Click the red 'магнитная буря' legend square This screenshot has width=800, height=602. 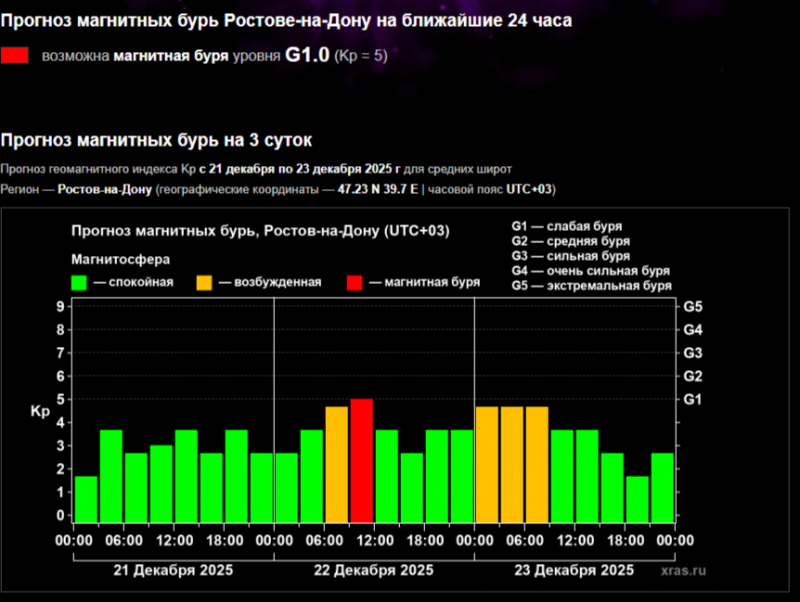[356, 282]
